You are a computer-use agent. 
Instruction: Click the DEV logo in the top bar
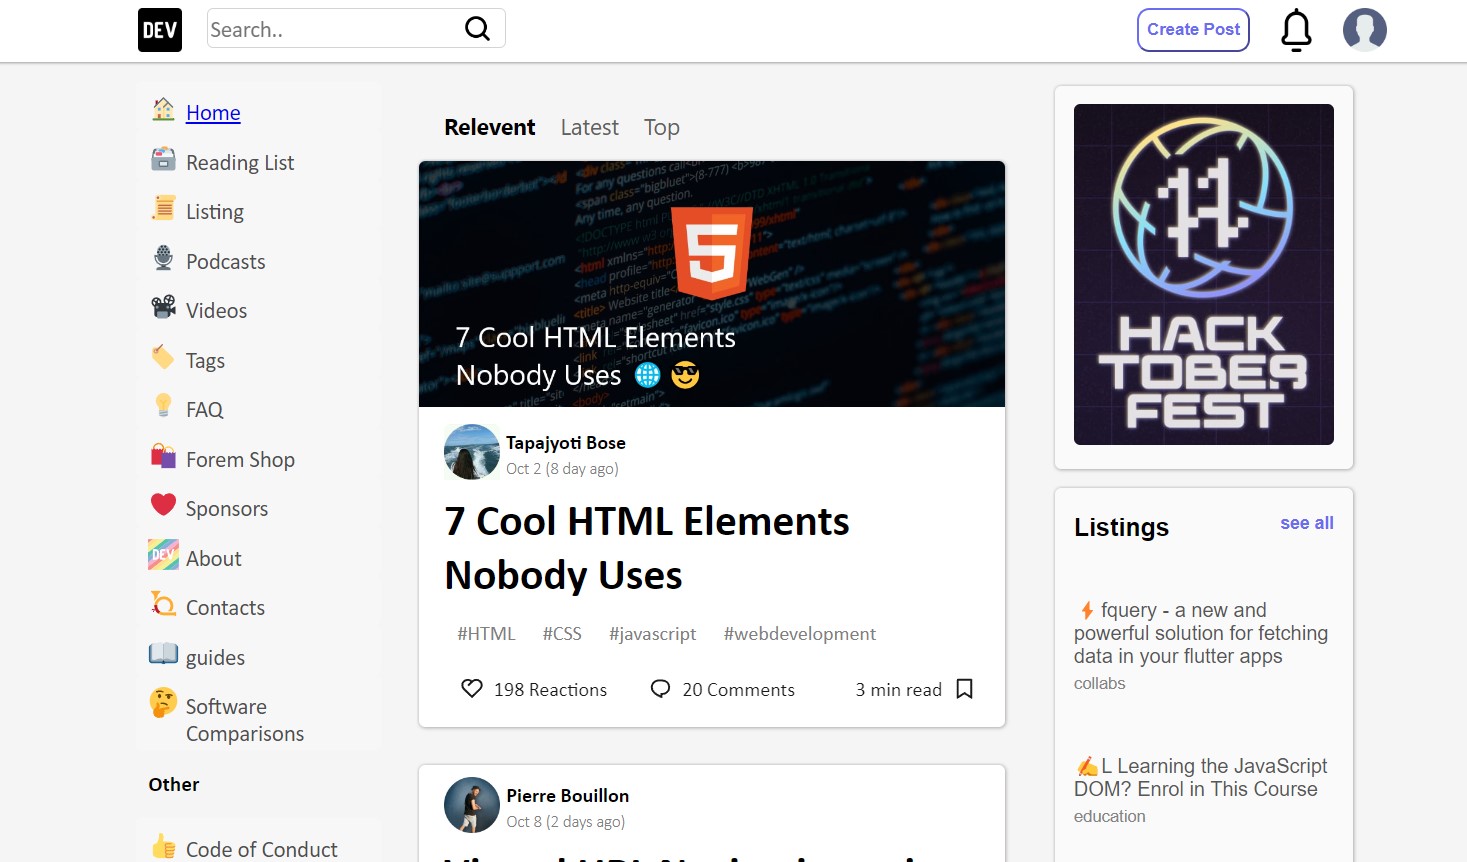(x=159, y=29)
